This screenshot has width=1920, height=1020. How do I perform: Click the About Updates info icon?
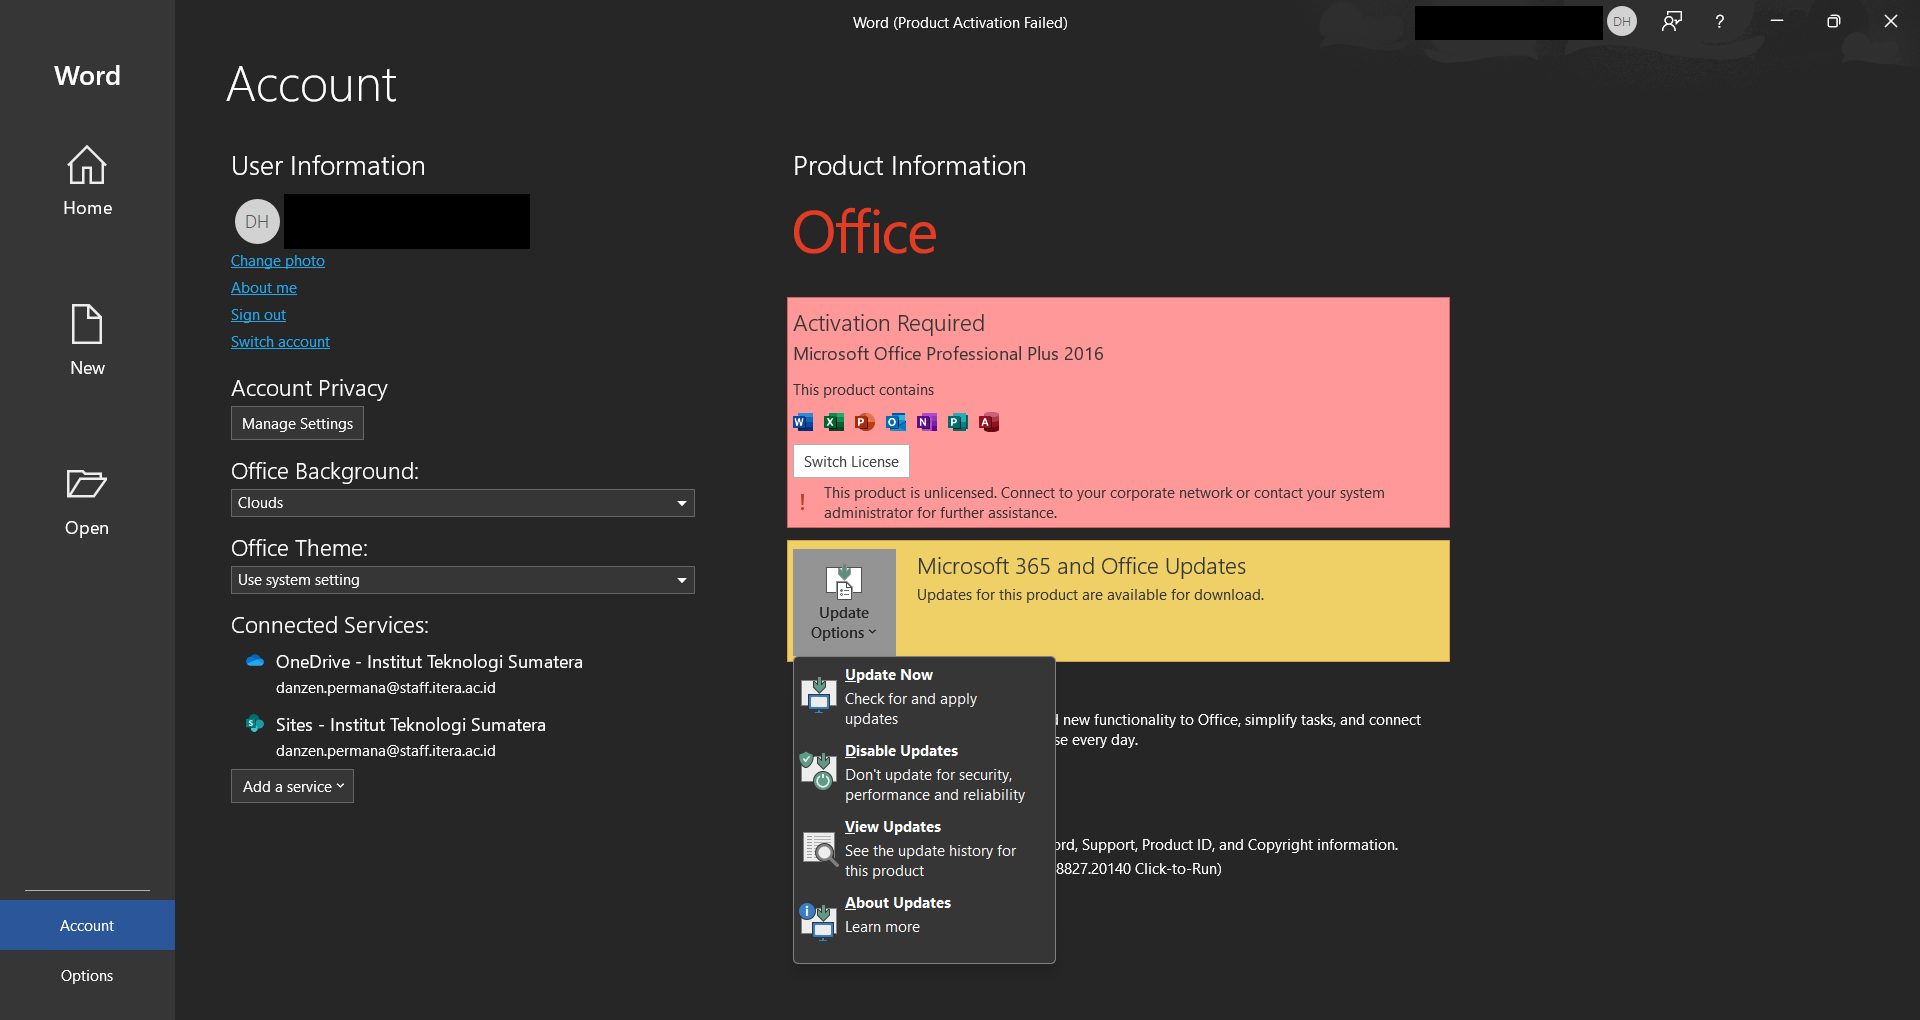point(819,921)
